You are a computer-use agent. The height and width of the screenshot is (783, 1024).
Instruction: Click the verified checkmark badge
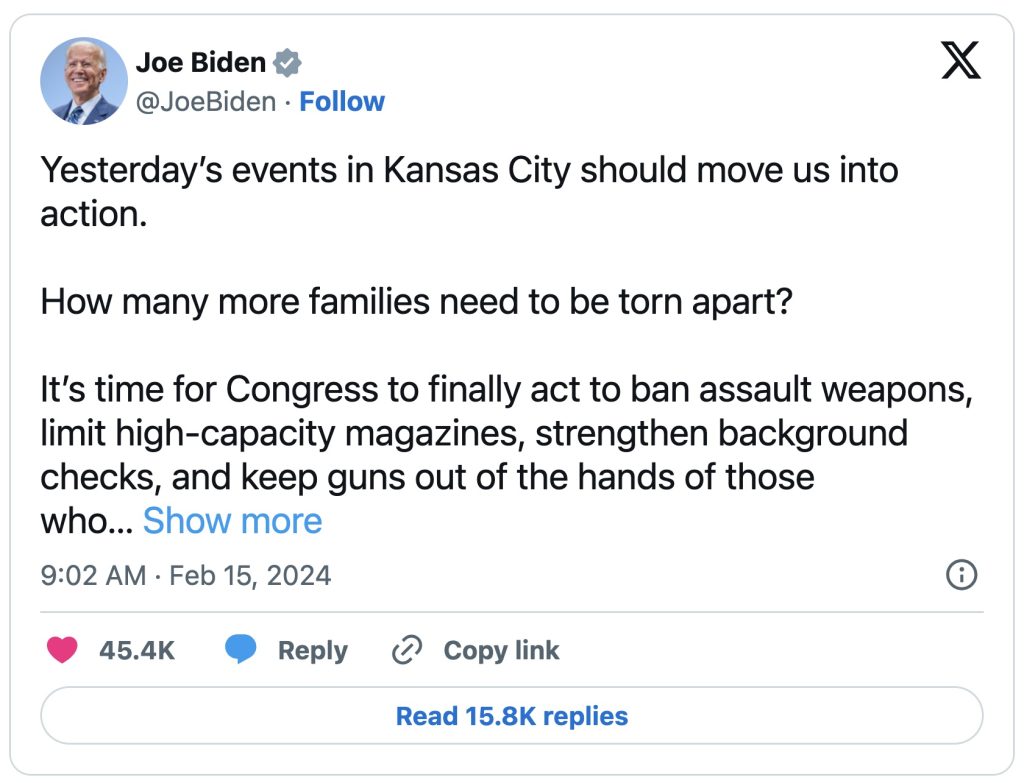pos(288,63)
